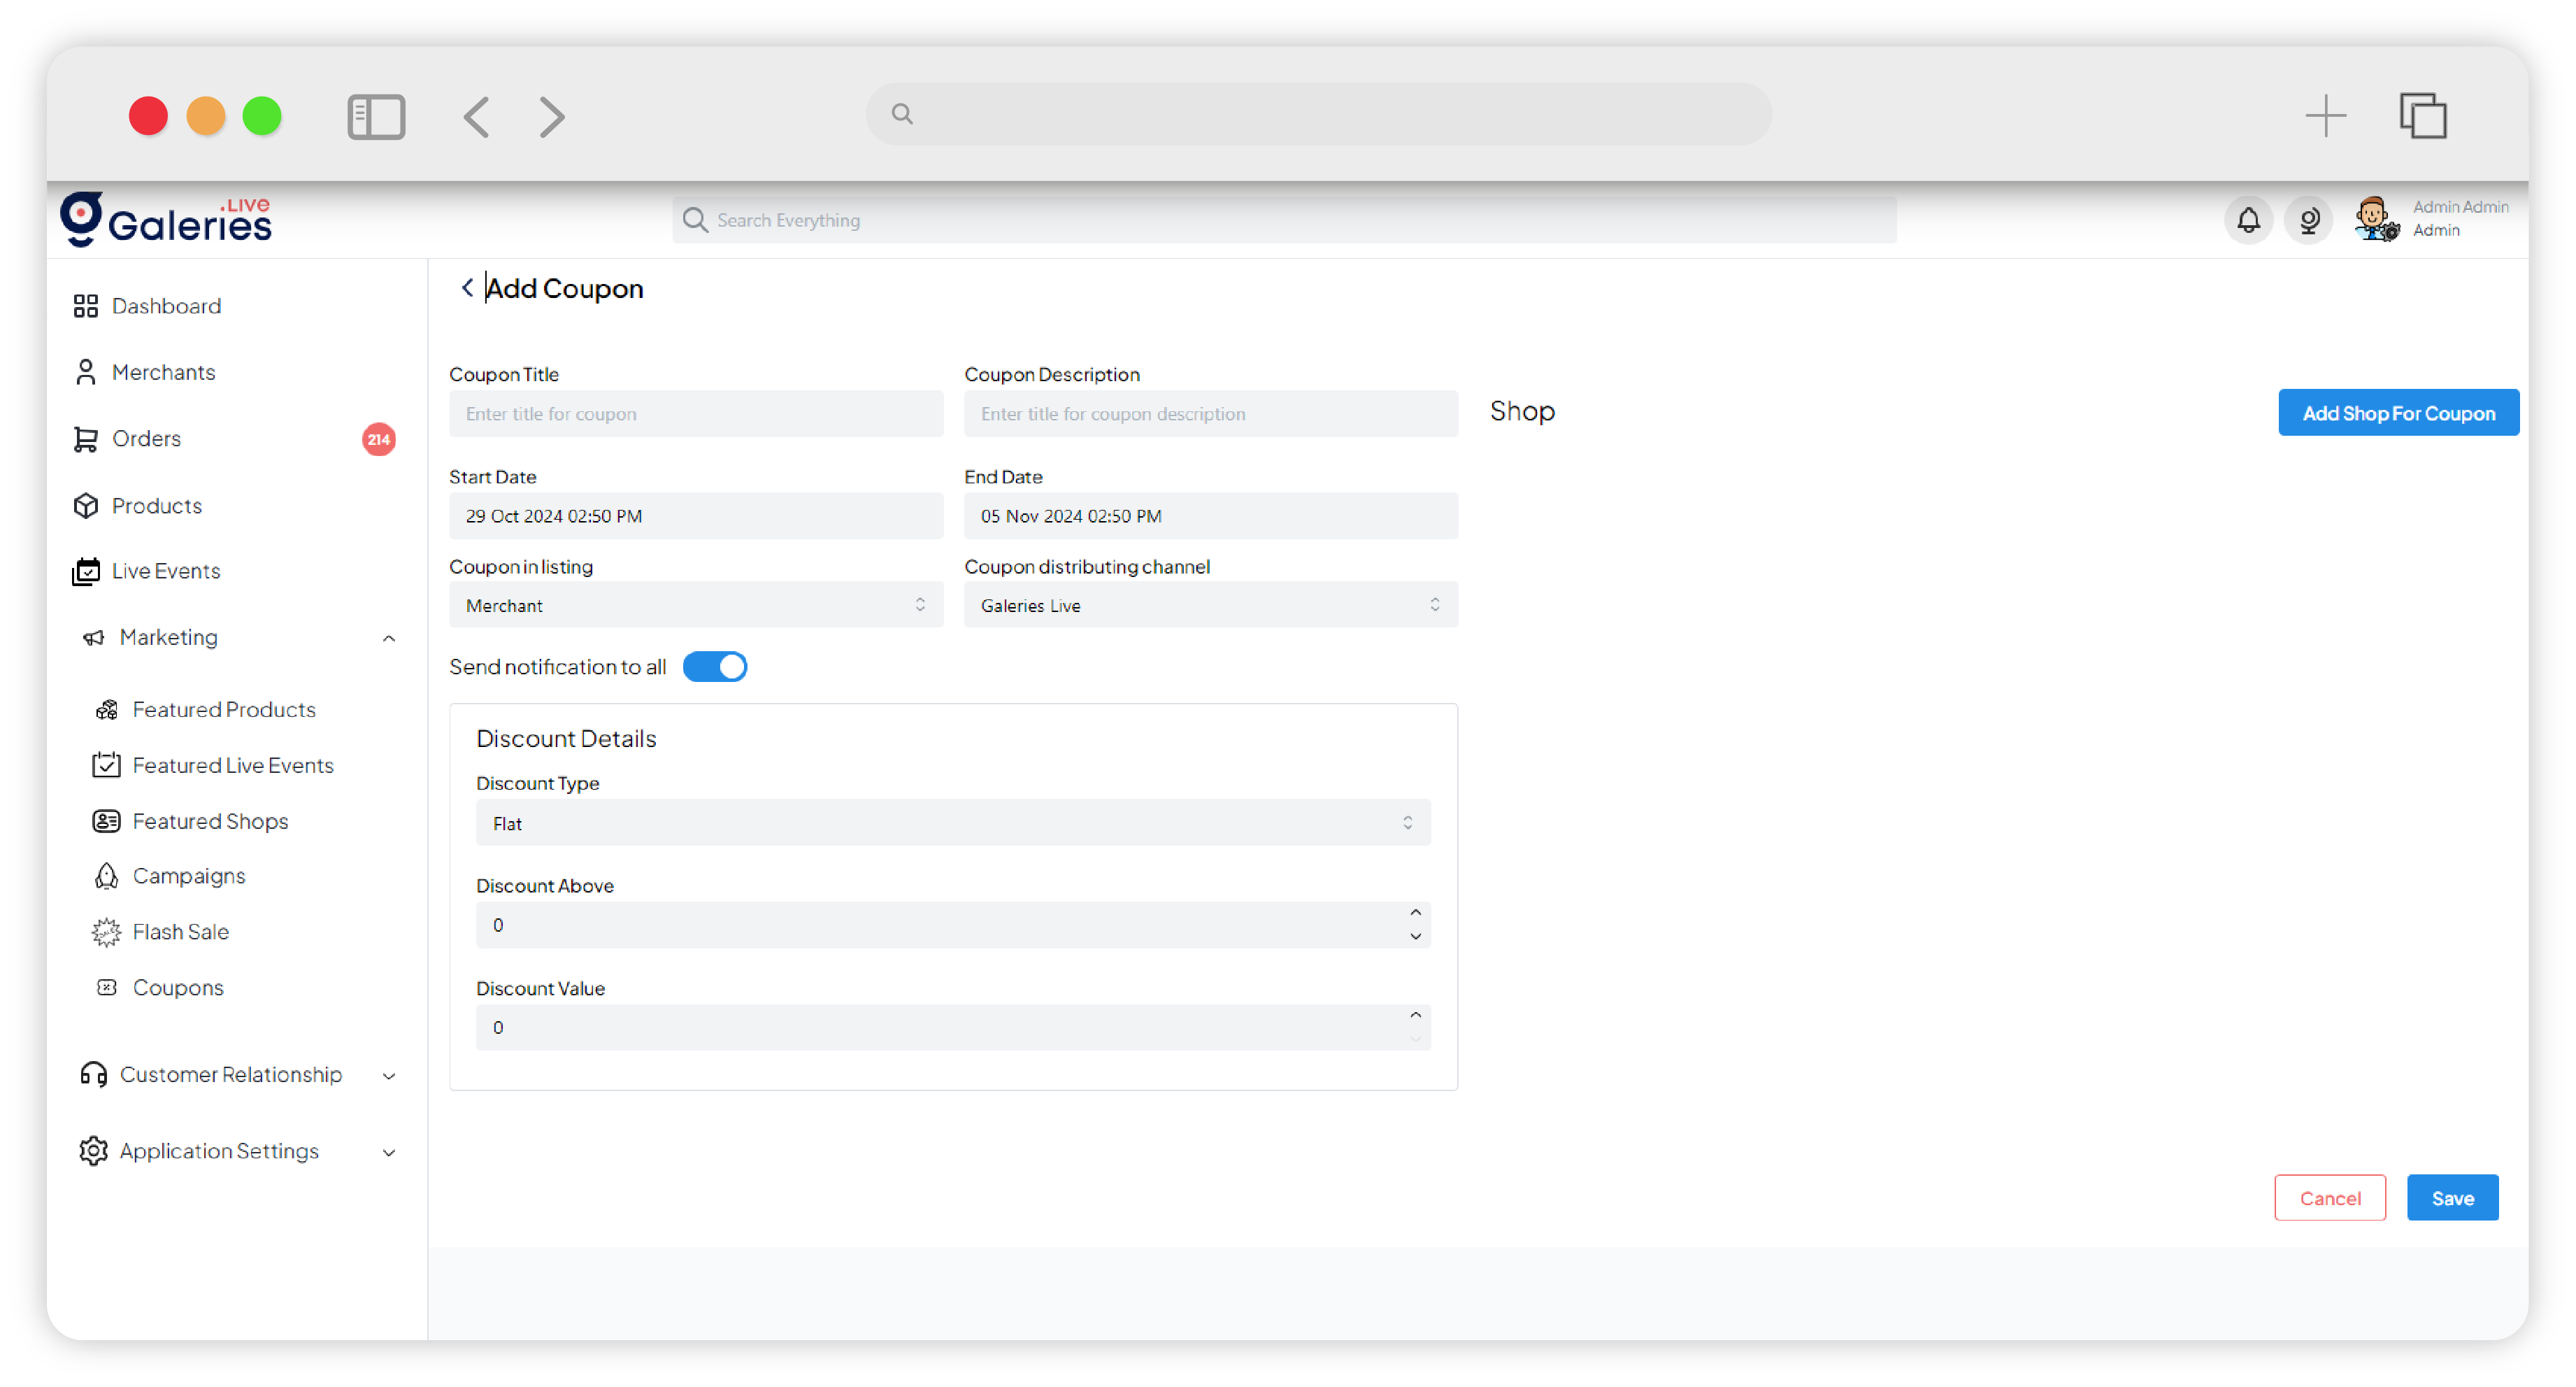2576x1387 pixels.
Task: Click the Galeries Live logo
Action: pos(166,219)
